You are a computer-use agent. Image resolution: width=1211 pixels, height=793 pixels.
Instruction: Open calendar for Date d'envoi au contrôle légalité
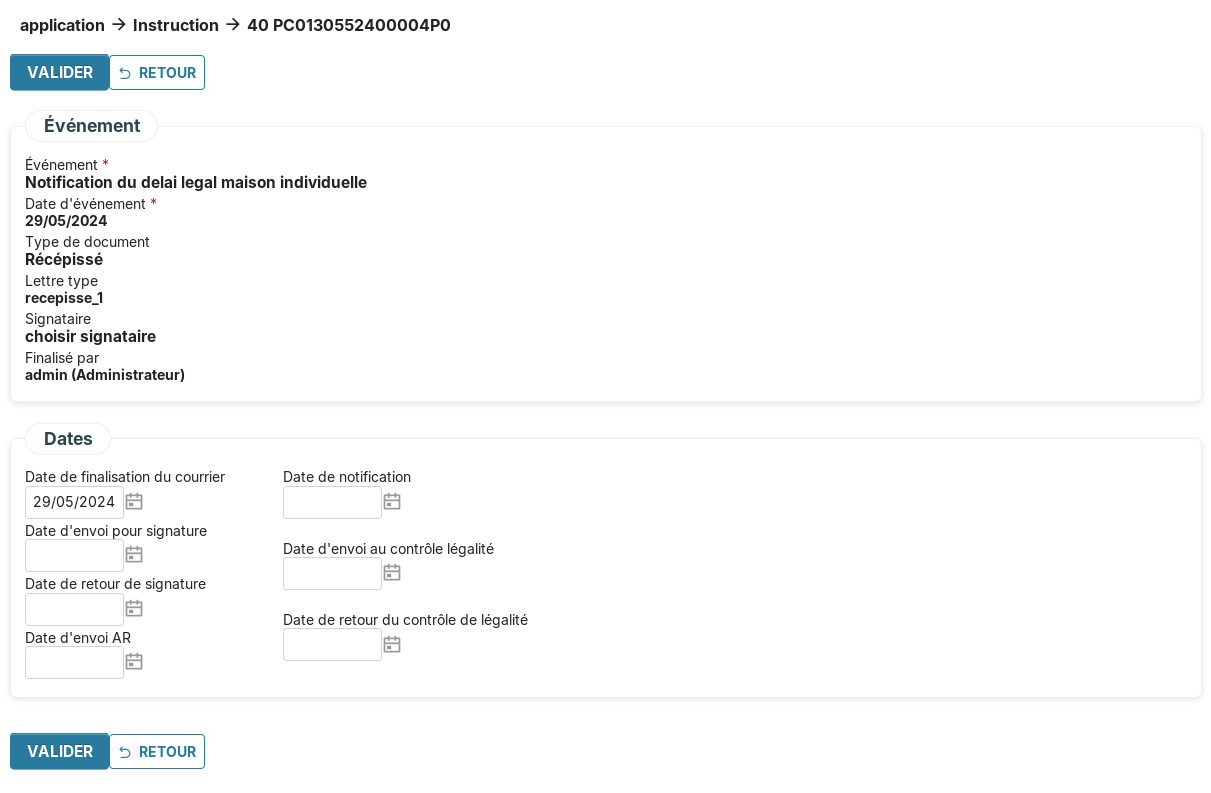392,572
